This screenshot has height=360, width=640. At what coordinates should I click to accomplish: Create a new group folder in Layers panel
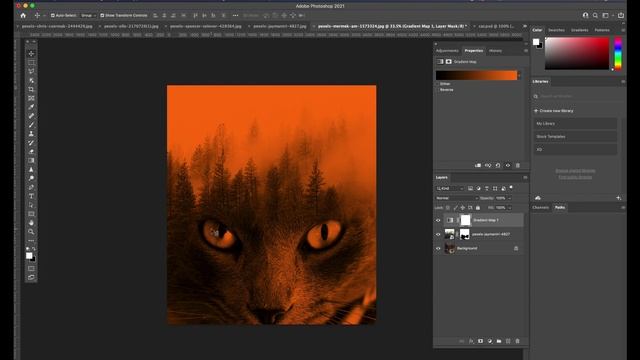[x=499, y=341]
